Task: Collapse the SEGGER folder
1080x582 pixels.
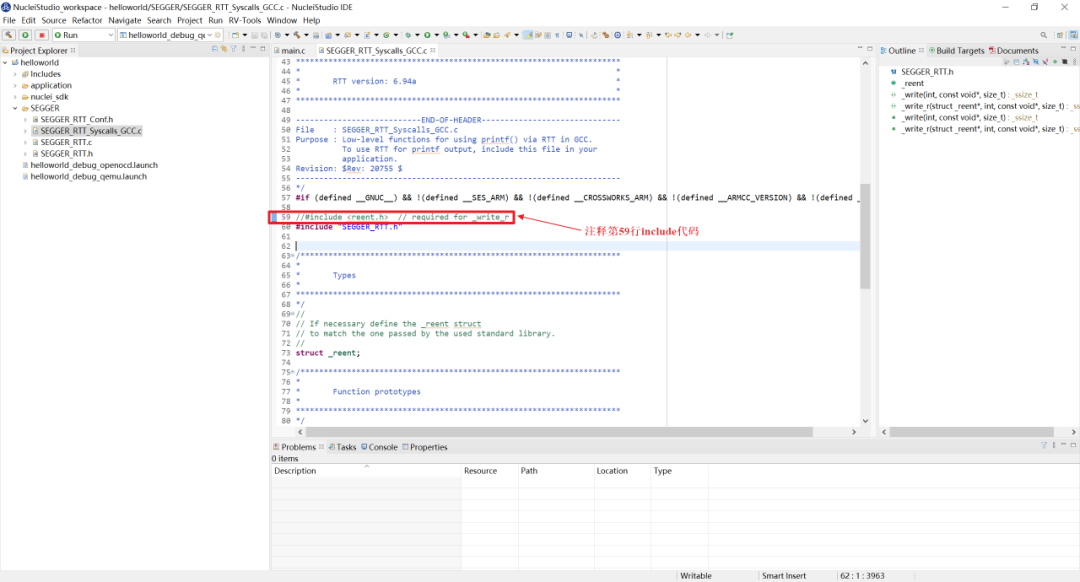Action: (15, 108)
